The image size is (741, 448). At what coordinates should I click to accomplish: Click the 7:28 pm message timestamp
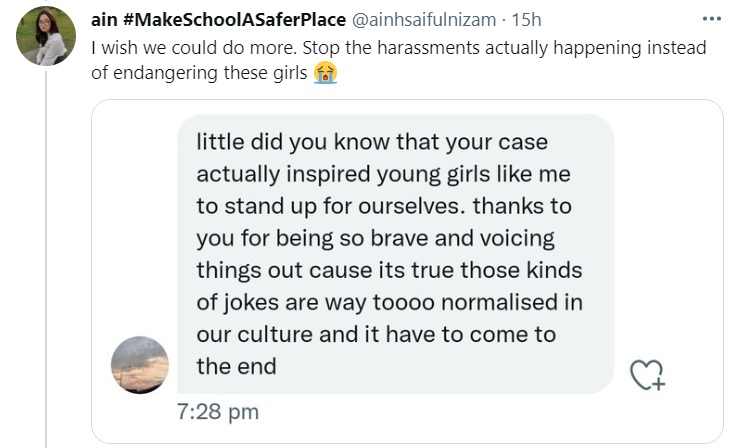click(217, 411)
